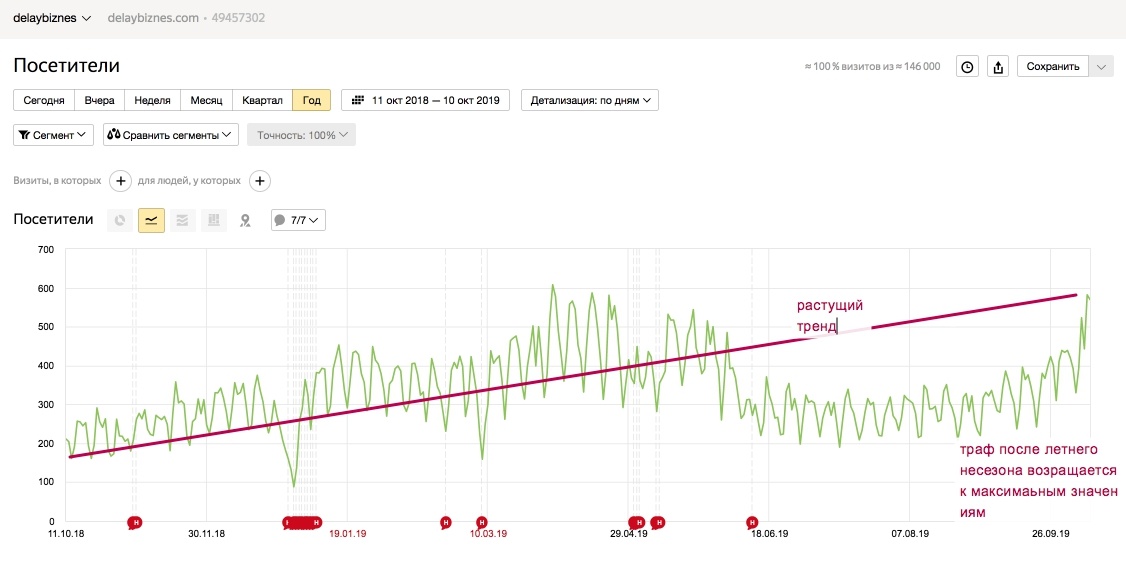Click the export/share icon
The height and width of the screenshot is (572, 1126).
pos(998,67)
